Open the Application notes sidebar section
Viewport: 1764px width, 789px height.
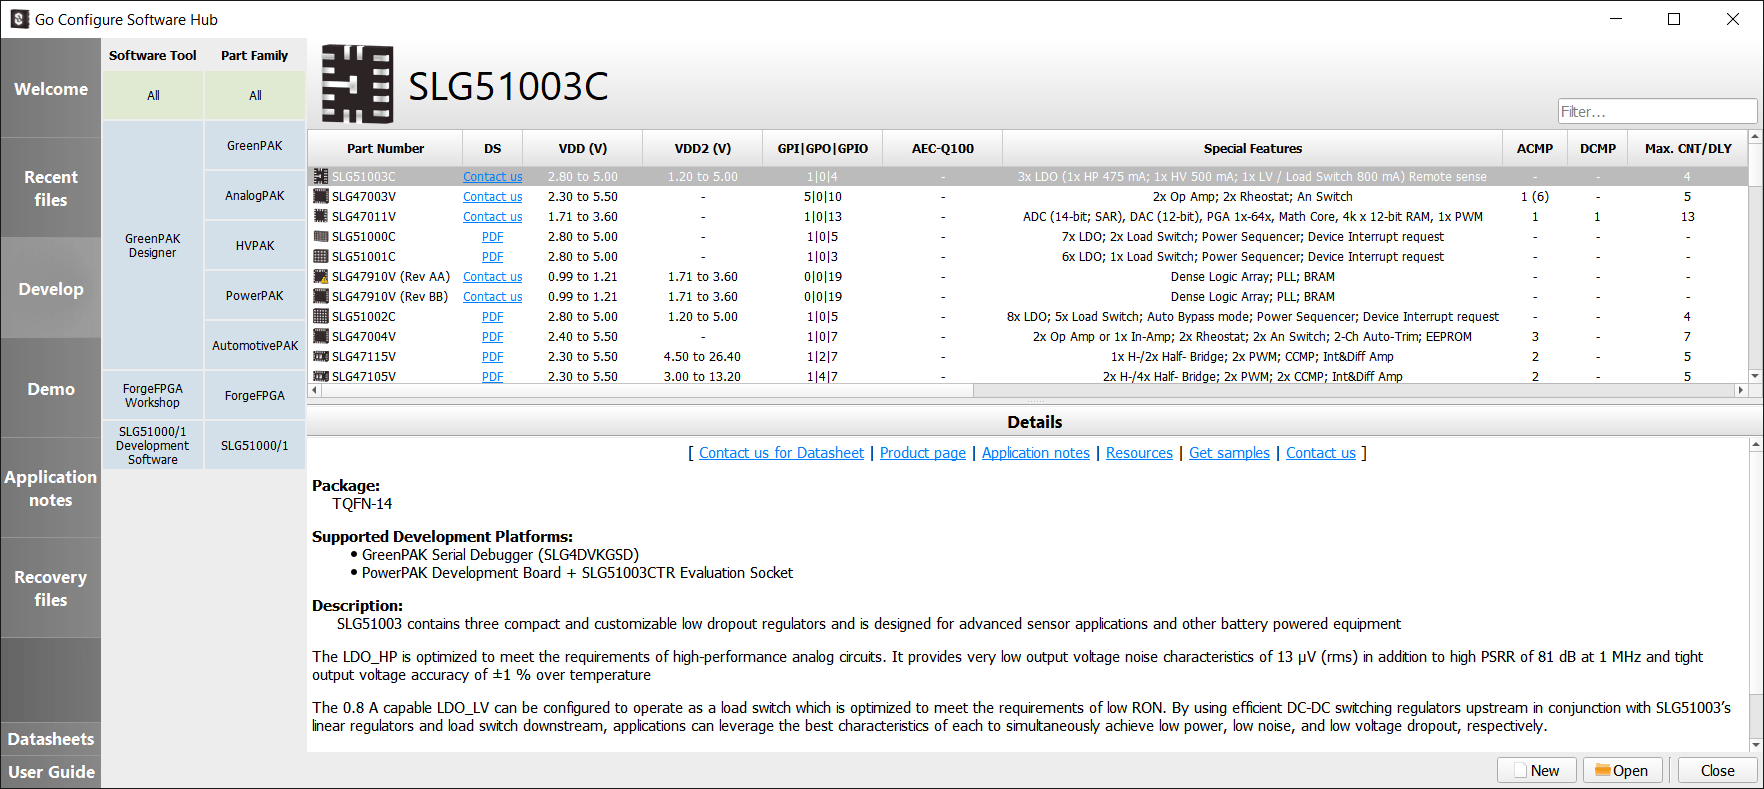coord(51,488)
